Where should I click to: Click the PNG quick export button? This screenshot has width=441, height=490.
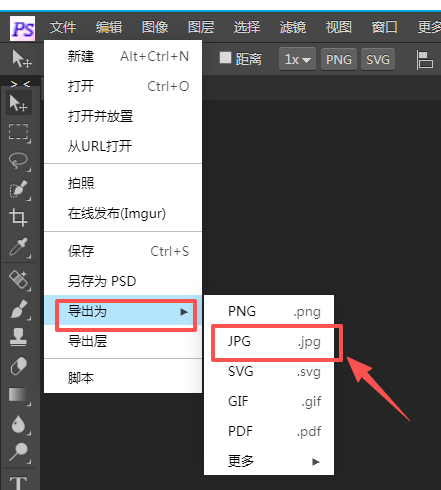(x=339, y=59)
